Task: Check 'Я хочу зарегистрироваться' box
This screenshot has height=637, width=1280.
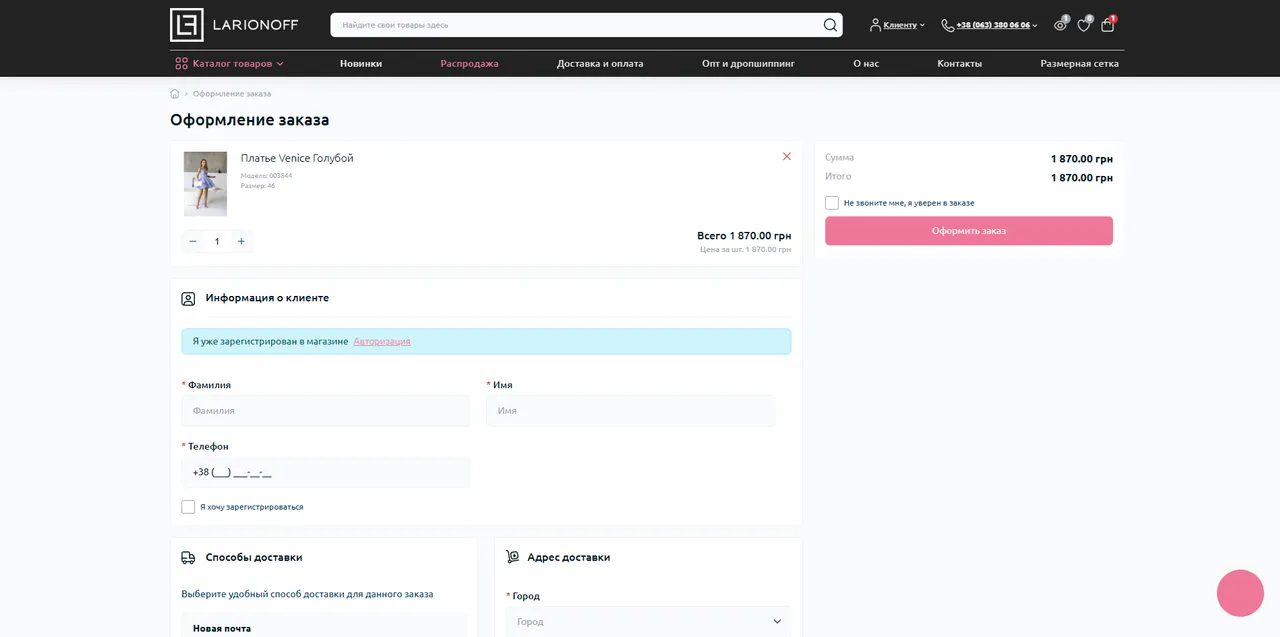Action: click(x=188, y=507)
